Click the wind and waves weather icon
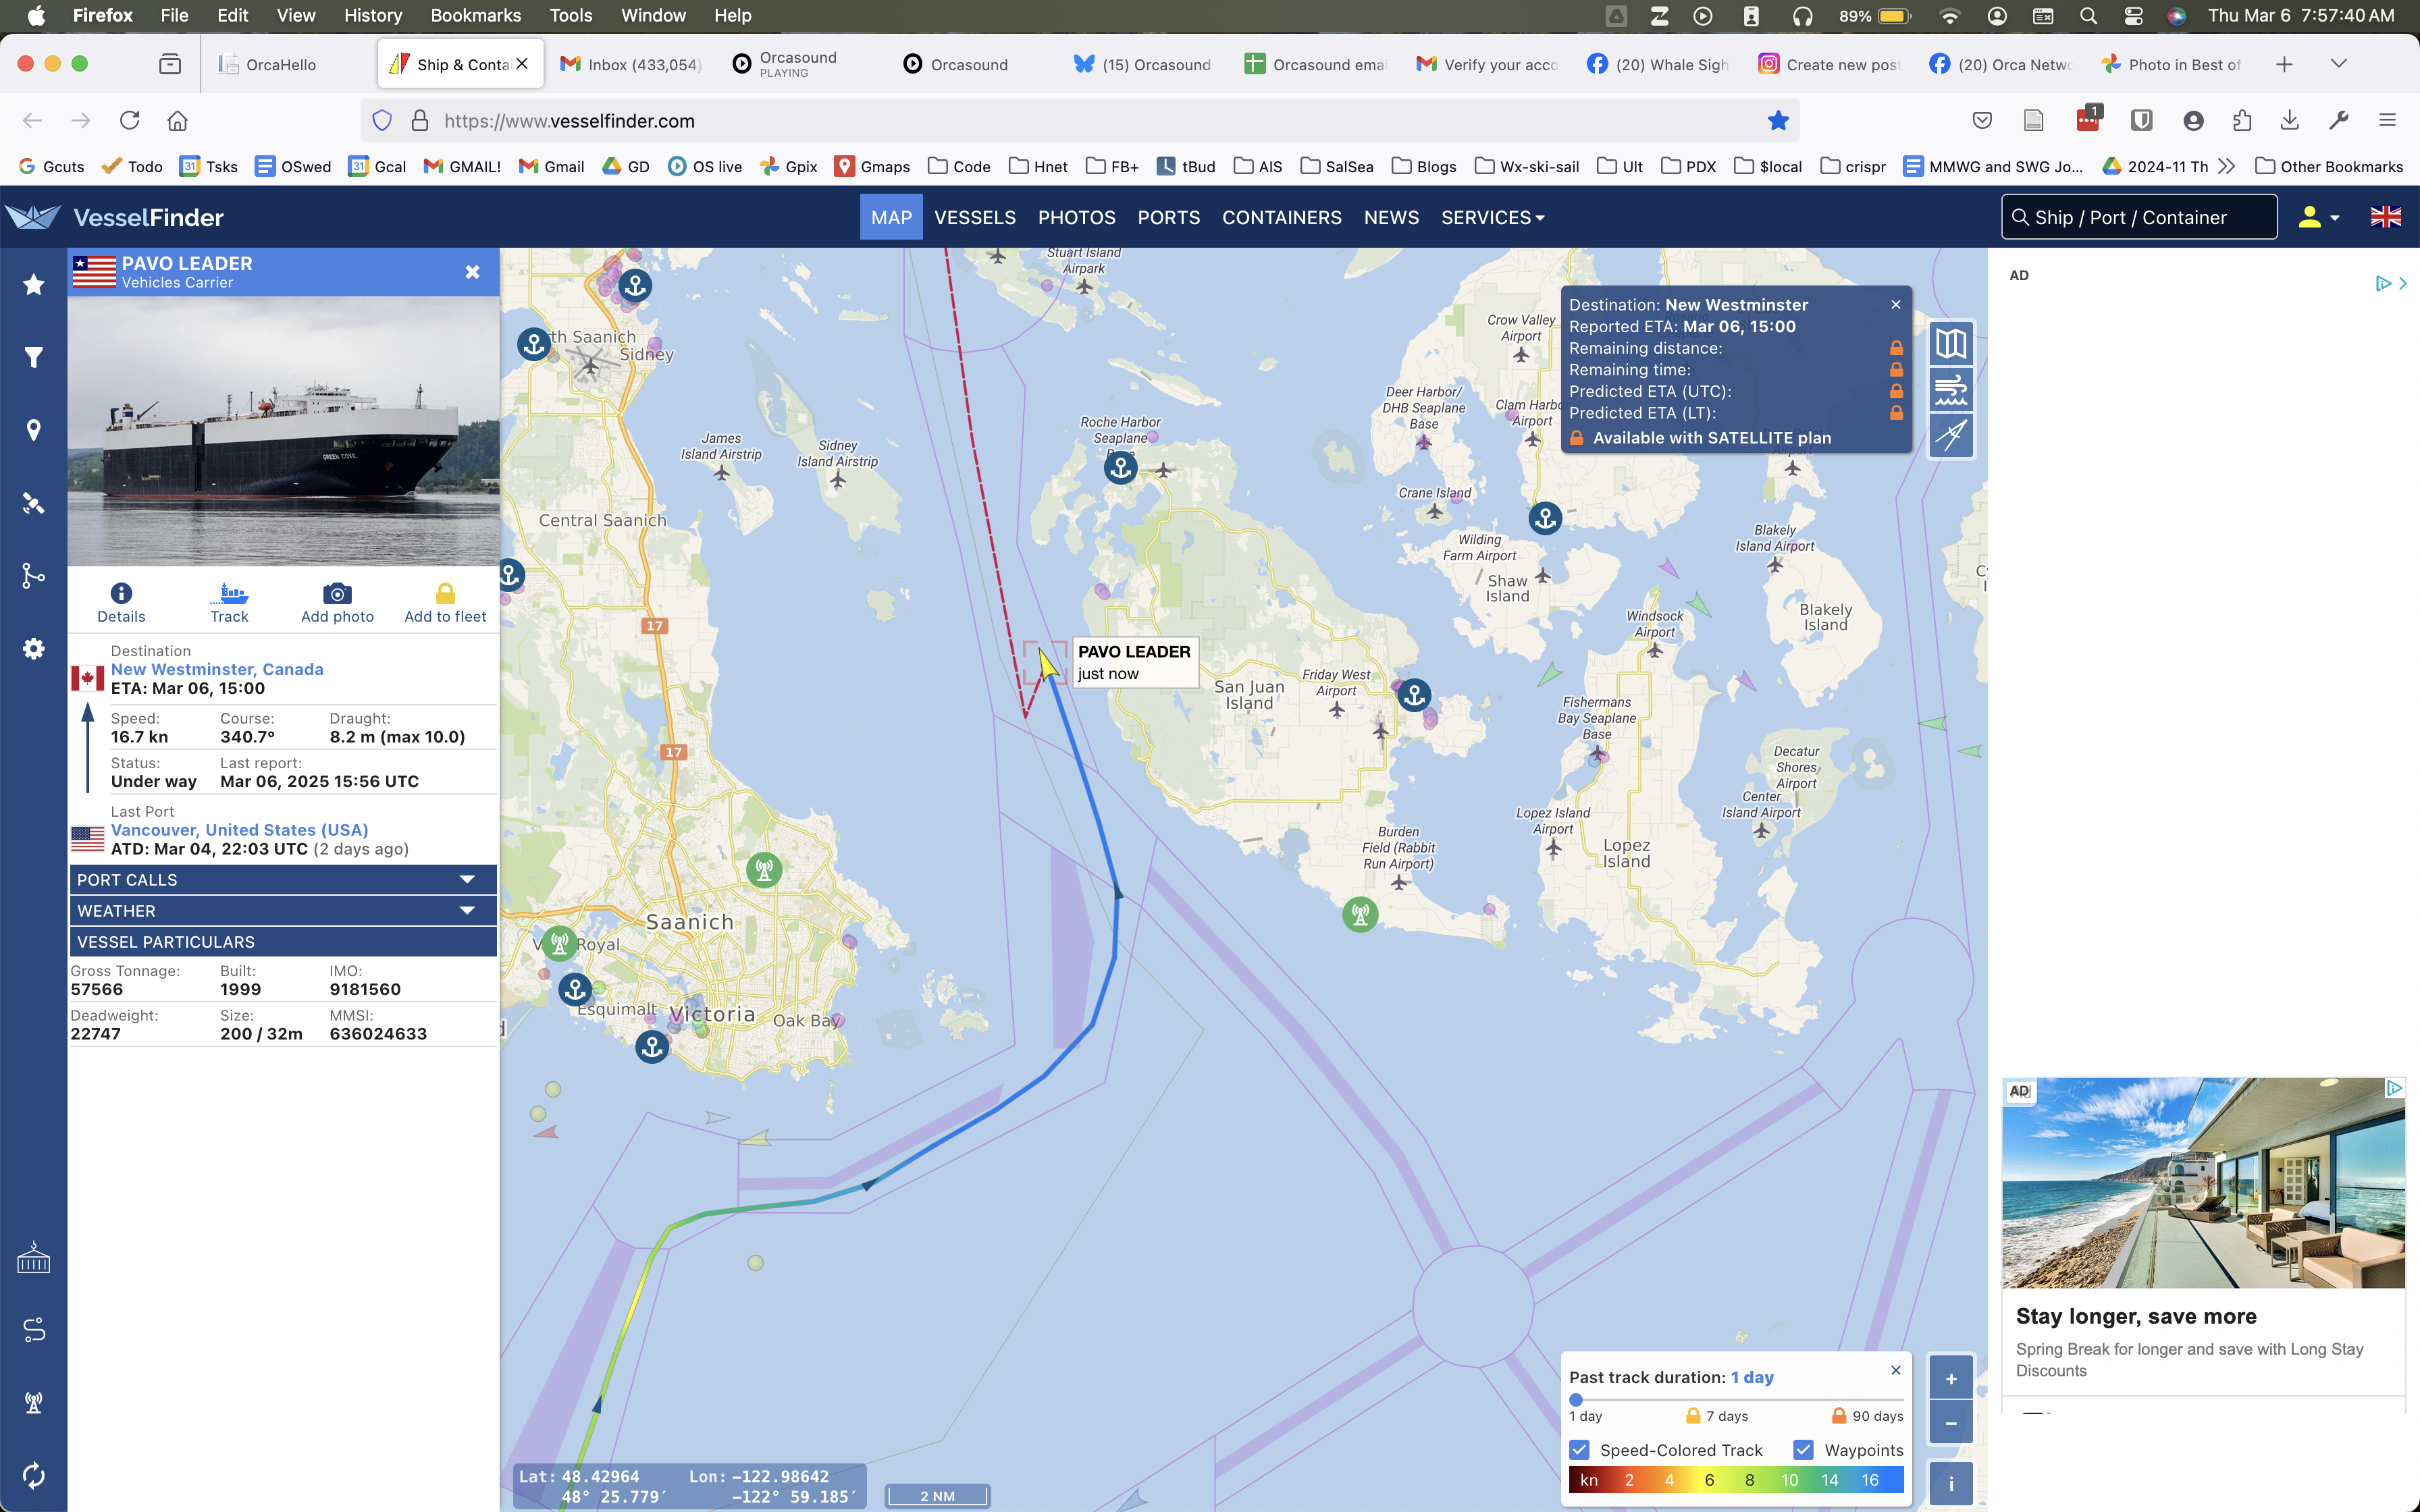Screen dimensions: 2420x1512 (1950, 390)
